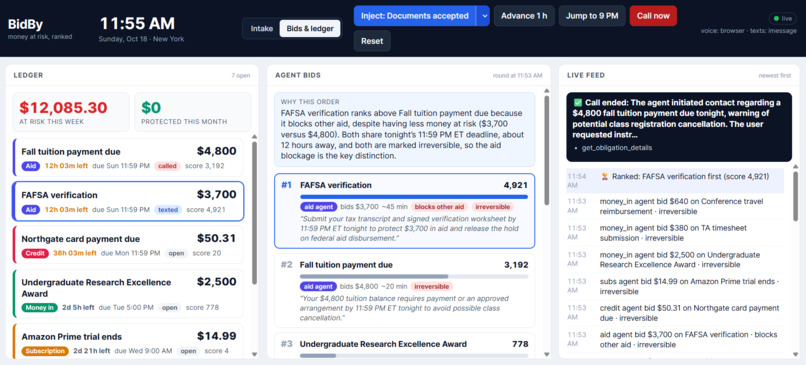Select subs agent Amazon Prime feed entry
Screen dimensions: 806x365
[675, 286]
